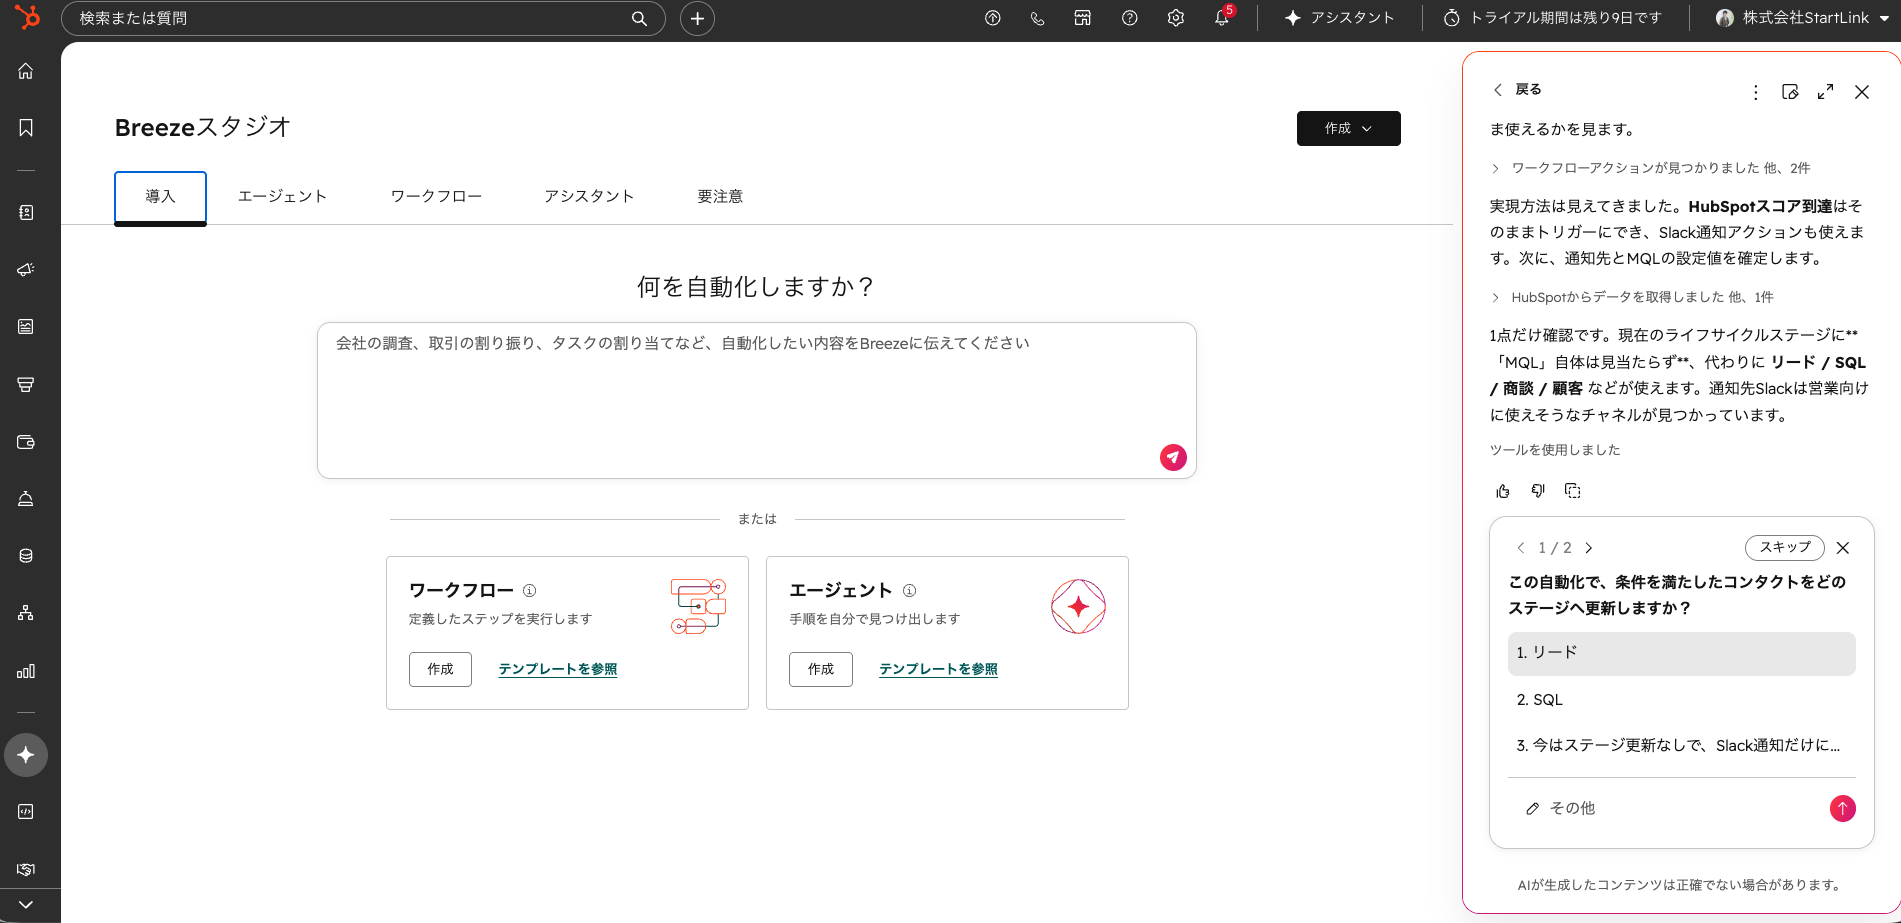Open the Home icon in sidebar
Screen dimensions: 1901x923
tap(26, 71)
